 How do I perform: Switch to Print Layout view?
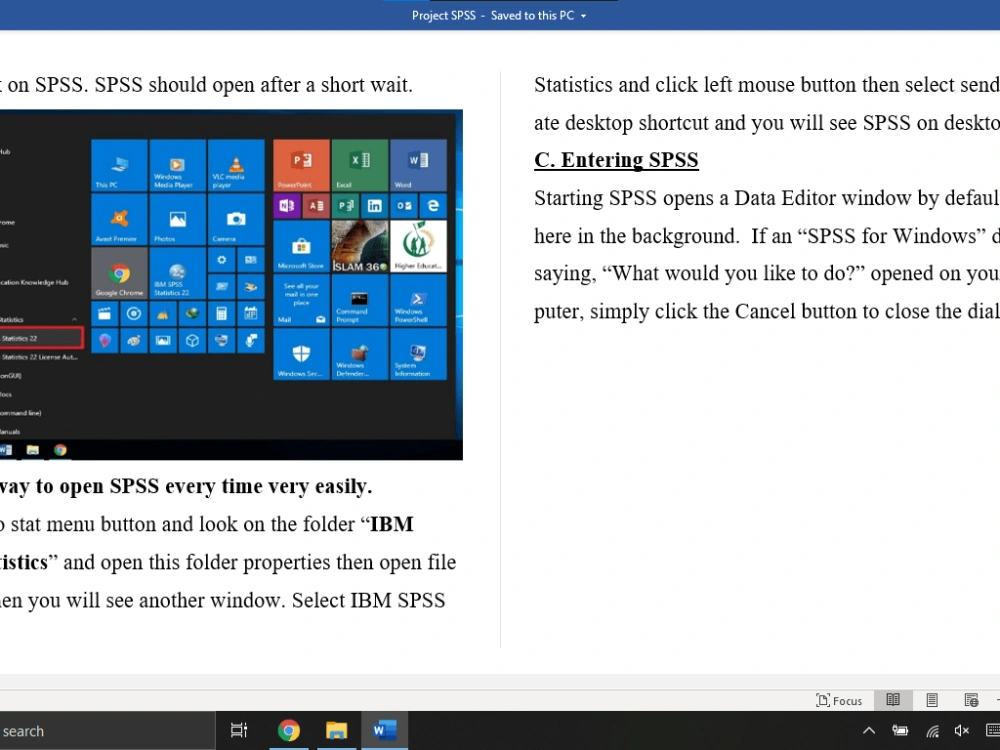(932, 700)
